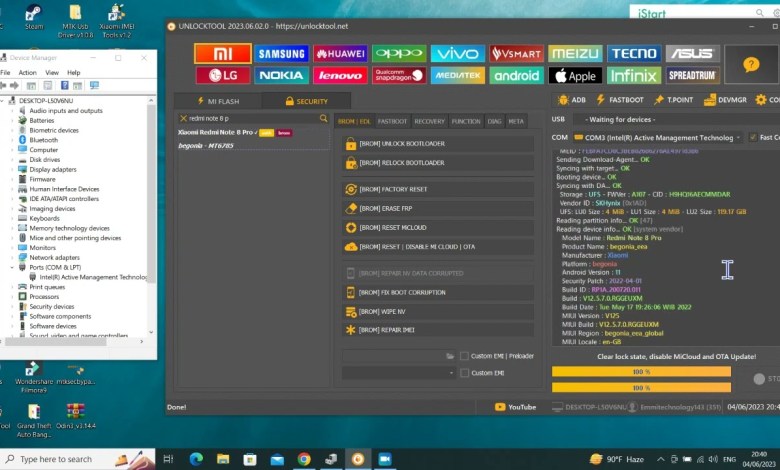The image size is (780, 470).
Task: Open the browse folder icon beside Custom EMI
Action: (x=450, y=356)
